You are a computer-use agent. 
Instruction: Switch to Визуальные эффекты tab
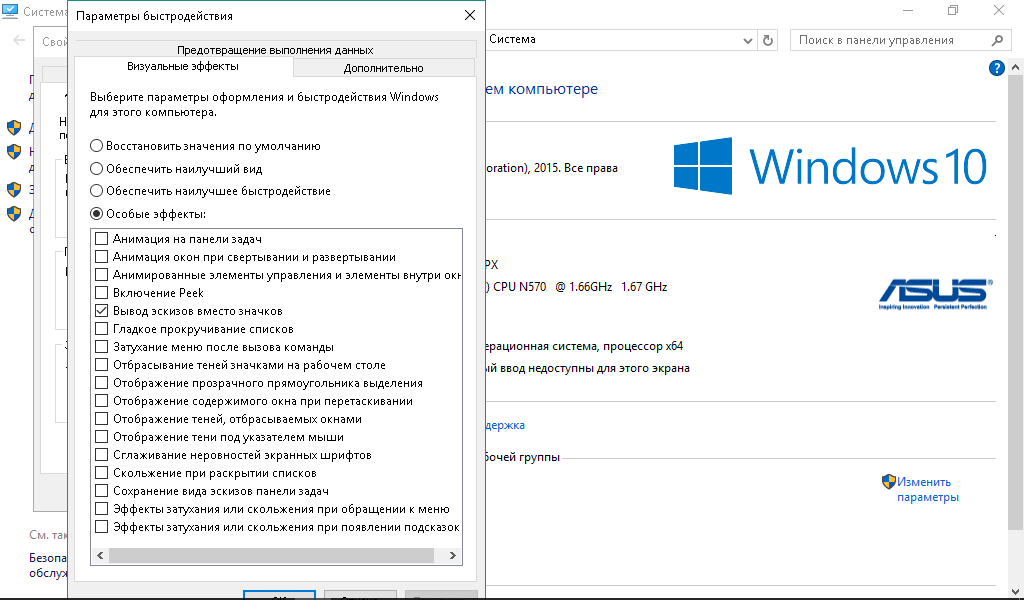(183, 67)
